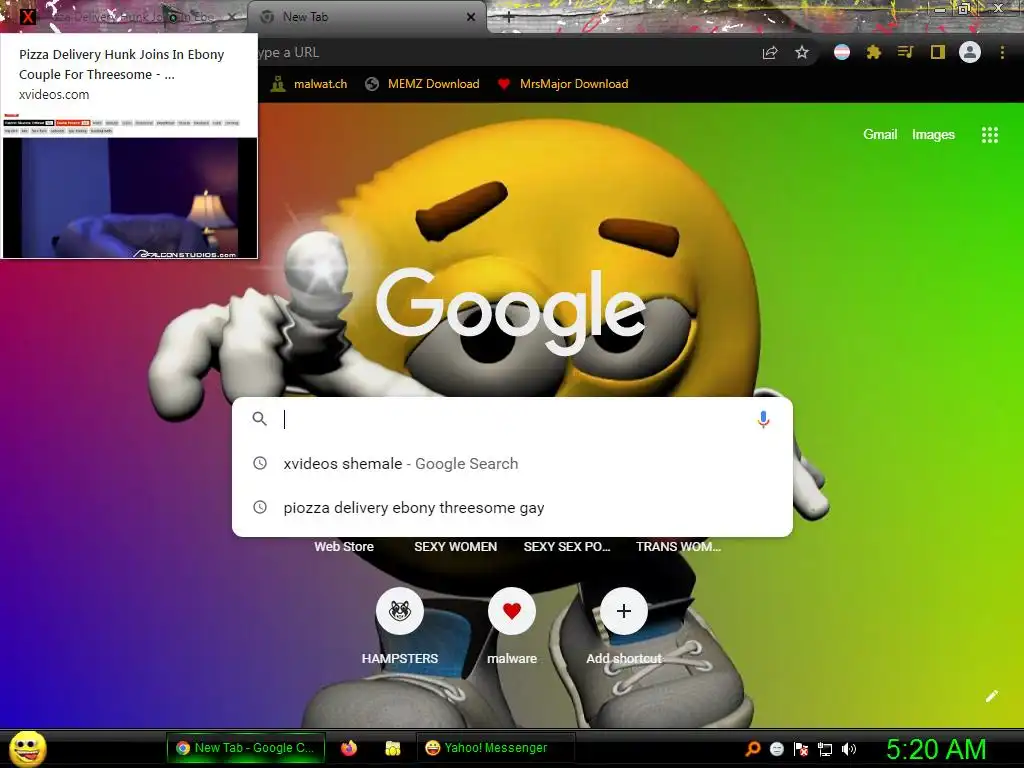Select the 'piozza delivery' history suggestion
Image resolution: width=1024 pixels, height=768 pixels.
(513, 507)
